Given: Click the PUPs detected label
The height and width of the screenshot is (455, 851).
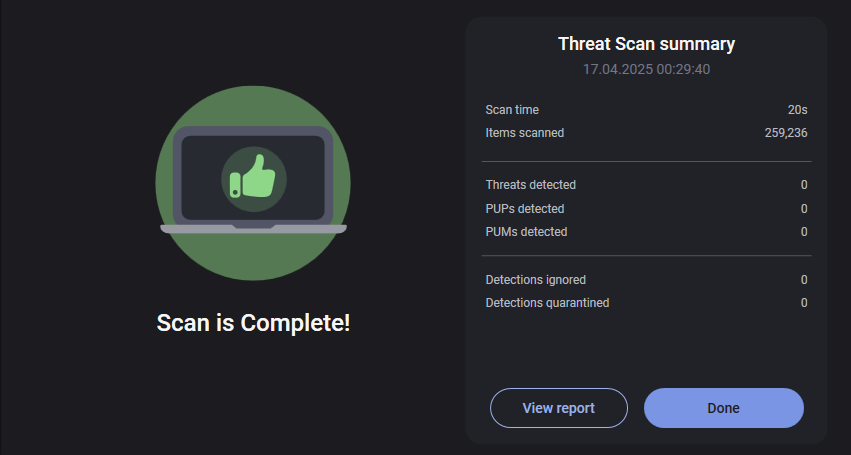Looking at the screenshot, I should click(x=525, y=209).
